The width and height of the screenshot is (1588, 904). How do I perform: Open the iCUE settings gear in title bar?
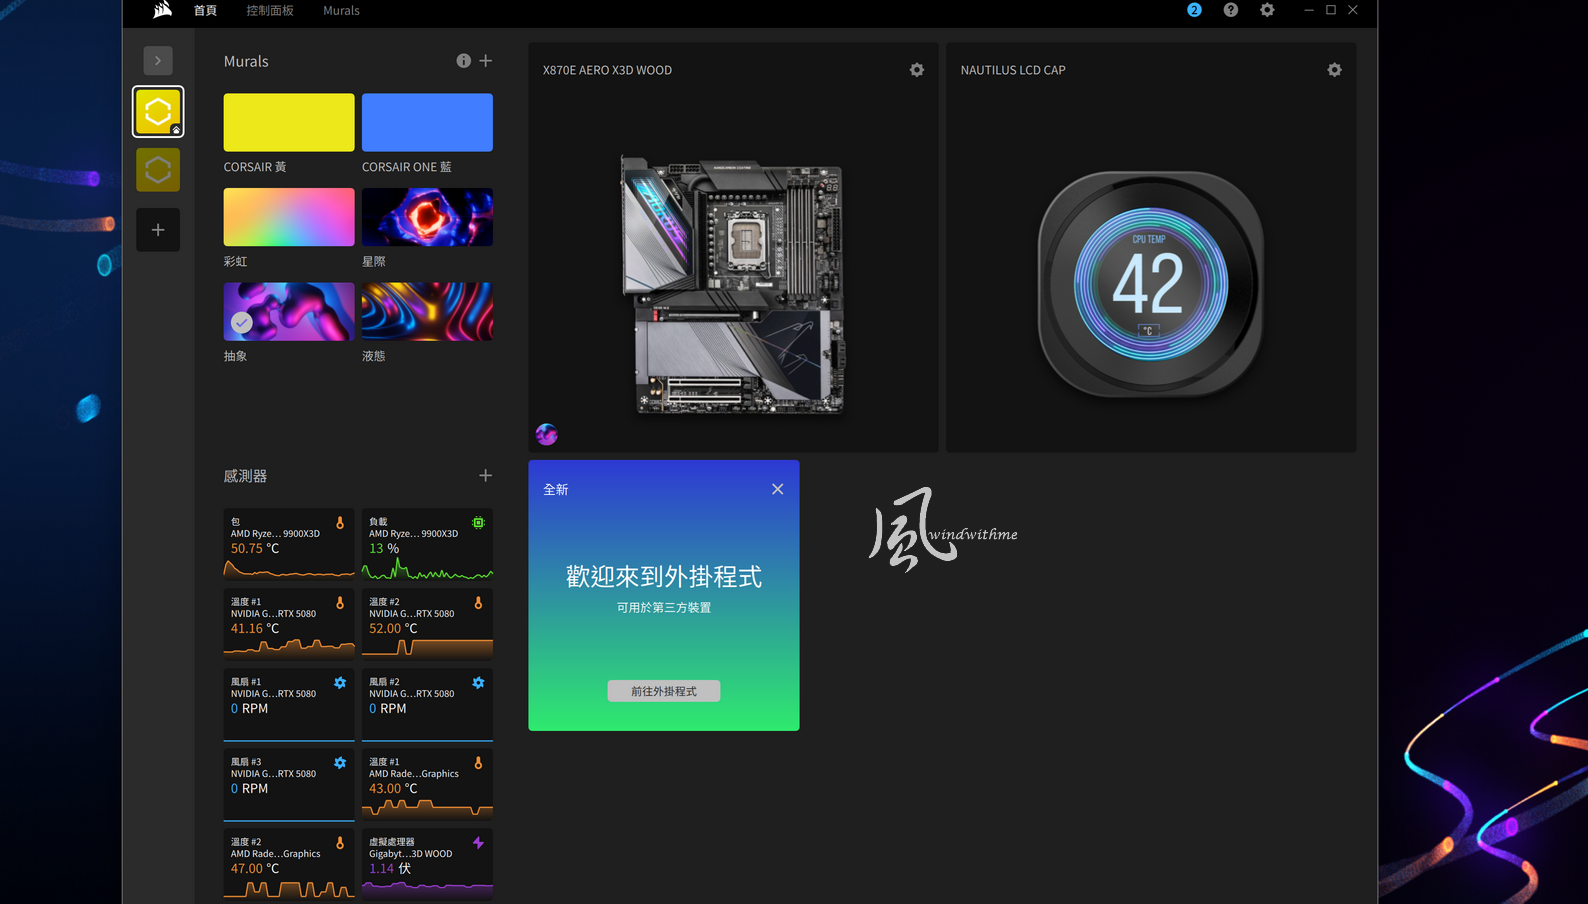pos(1267,10)
